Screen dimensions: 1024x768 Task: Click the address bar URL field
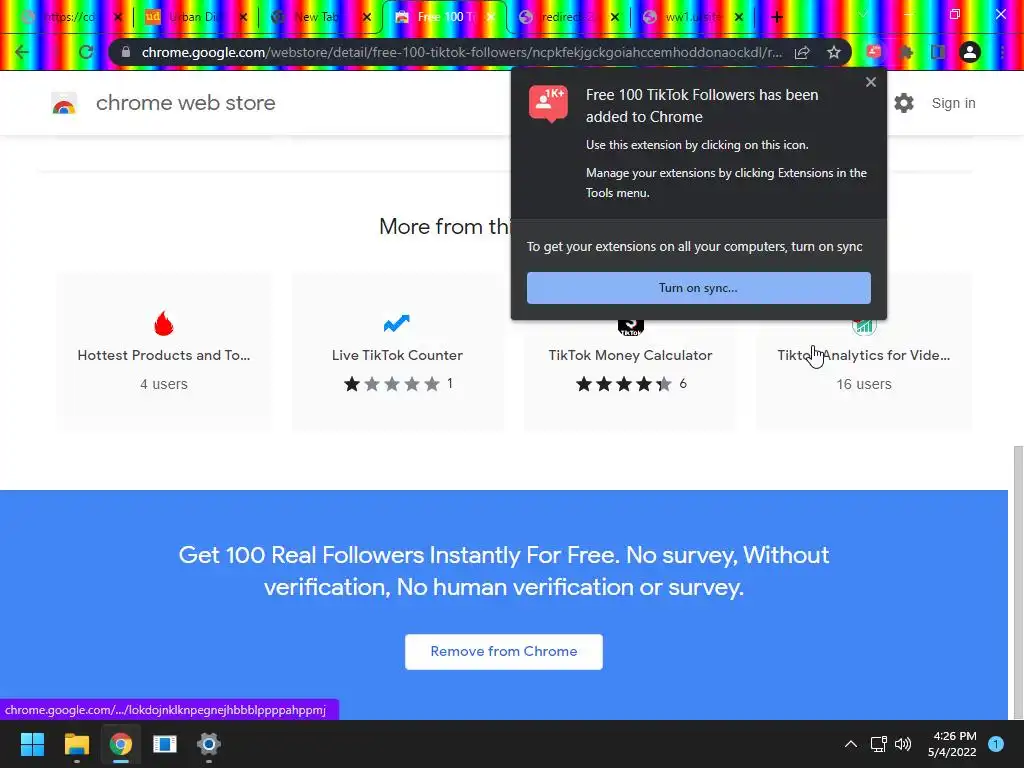(461, 52)
